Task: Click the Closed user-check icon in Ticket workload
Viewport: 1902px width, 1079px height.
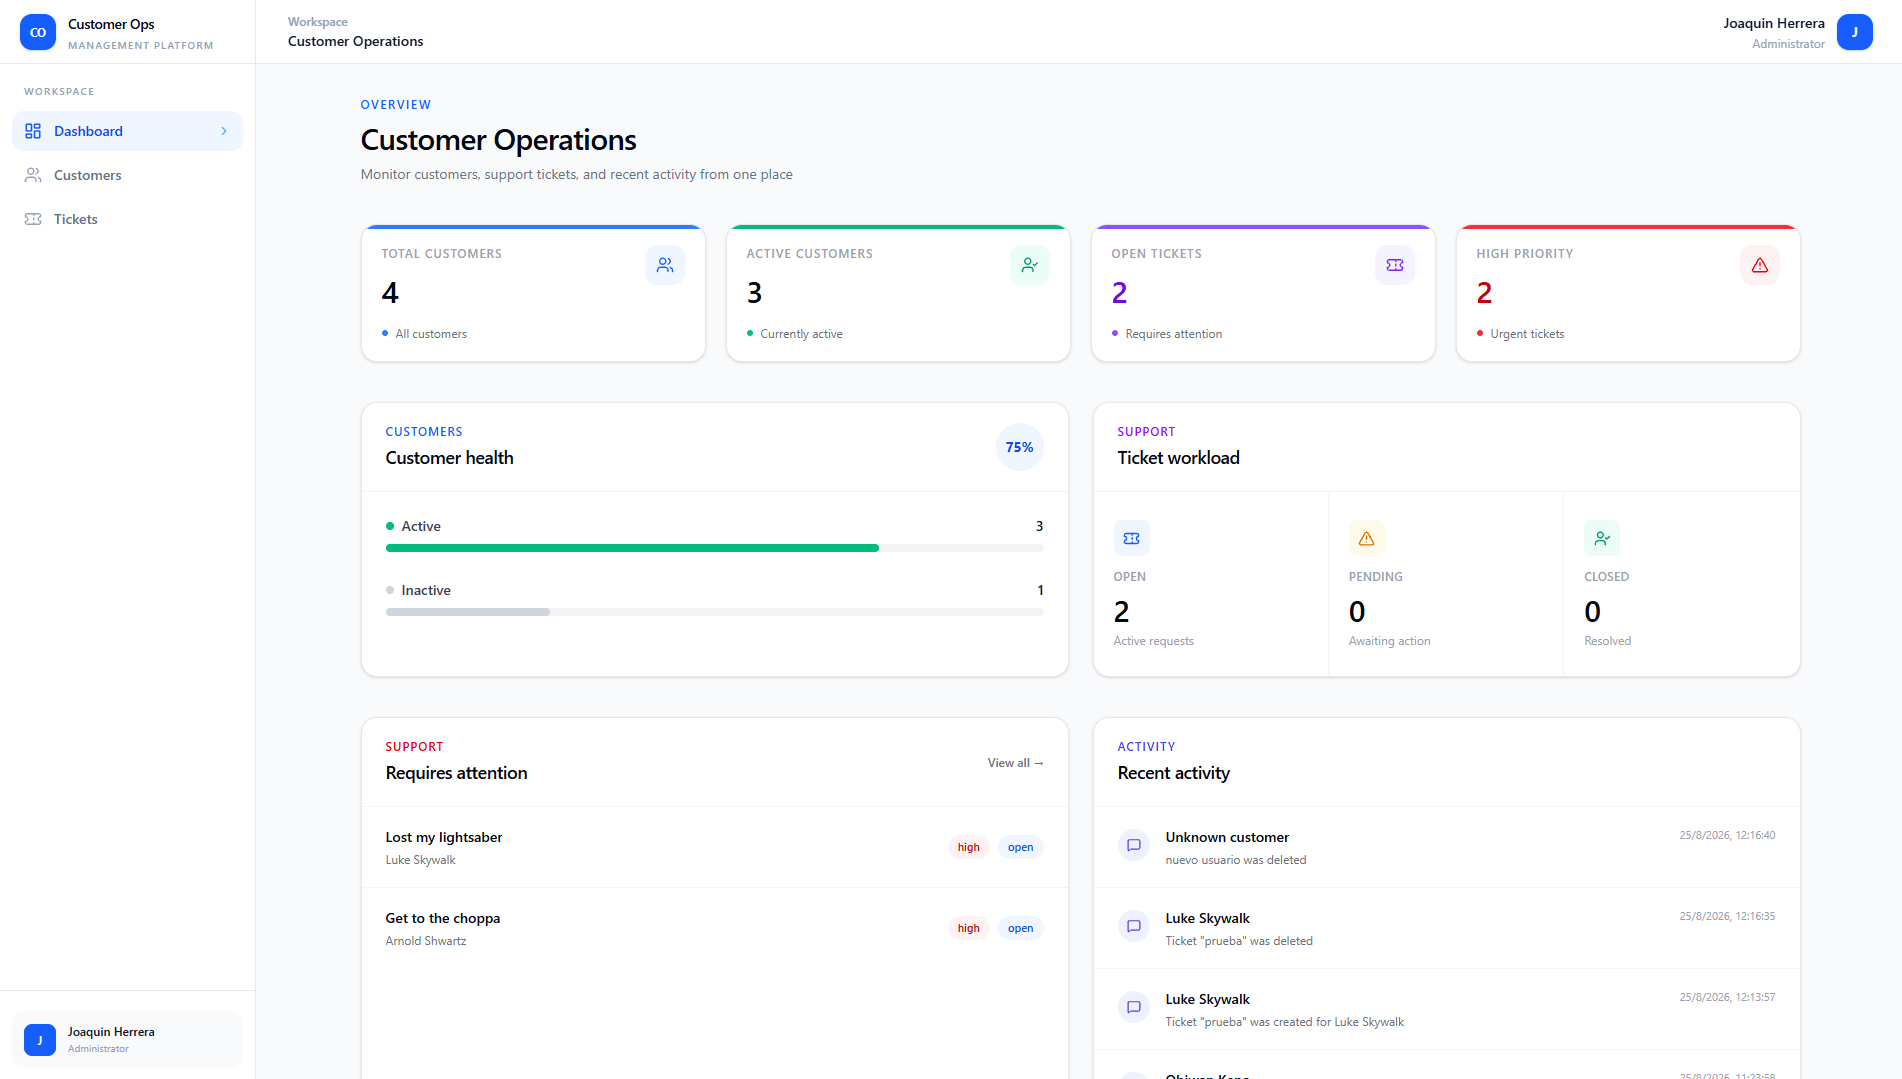Action: click(1602, 538)
